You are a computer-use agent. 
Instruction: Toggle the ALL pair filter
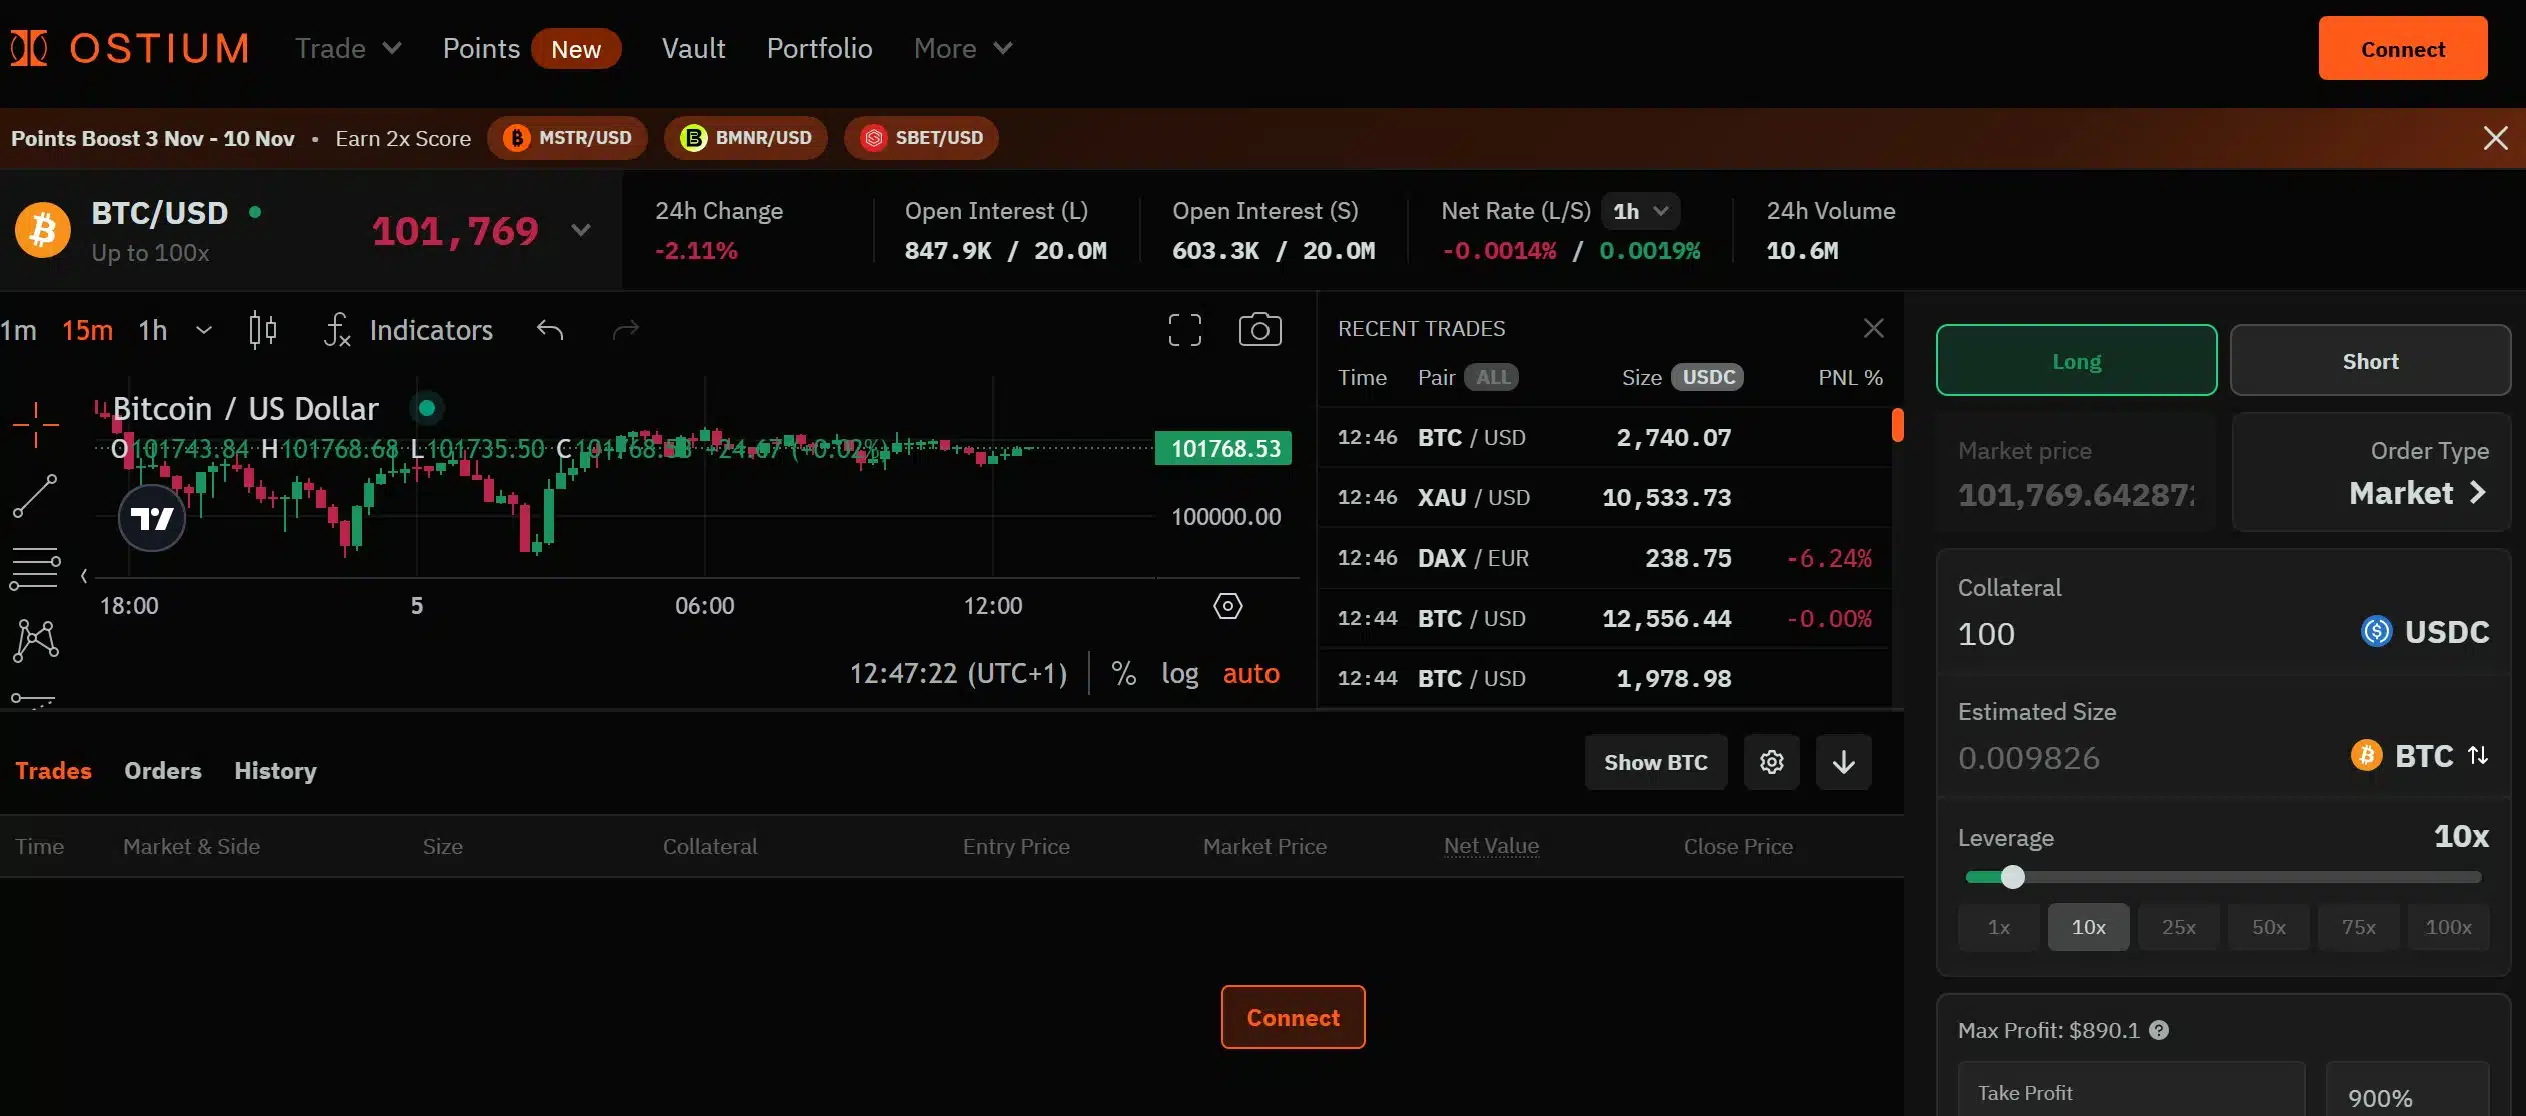pos(1492,377)
